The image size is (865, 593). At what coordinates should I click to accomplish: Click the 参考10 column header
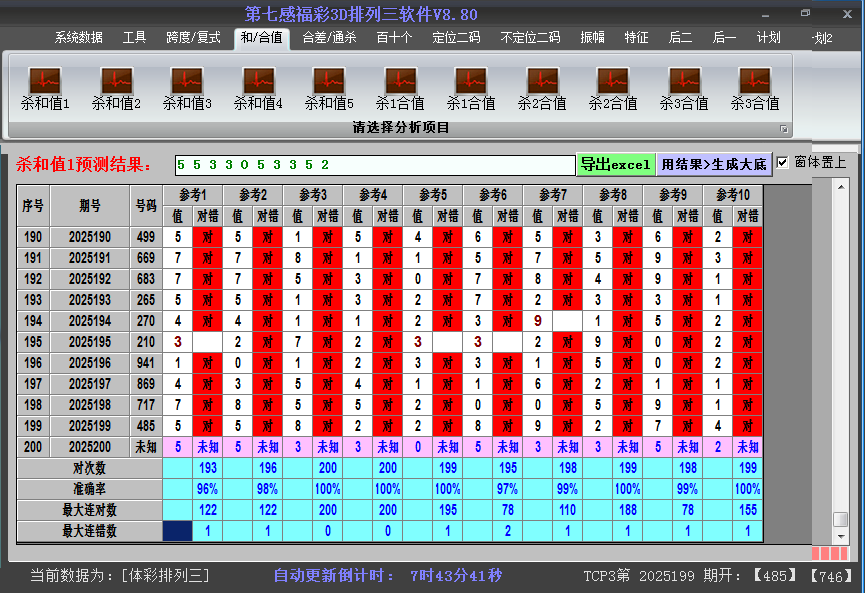click(x=733, y=195)
